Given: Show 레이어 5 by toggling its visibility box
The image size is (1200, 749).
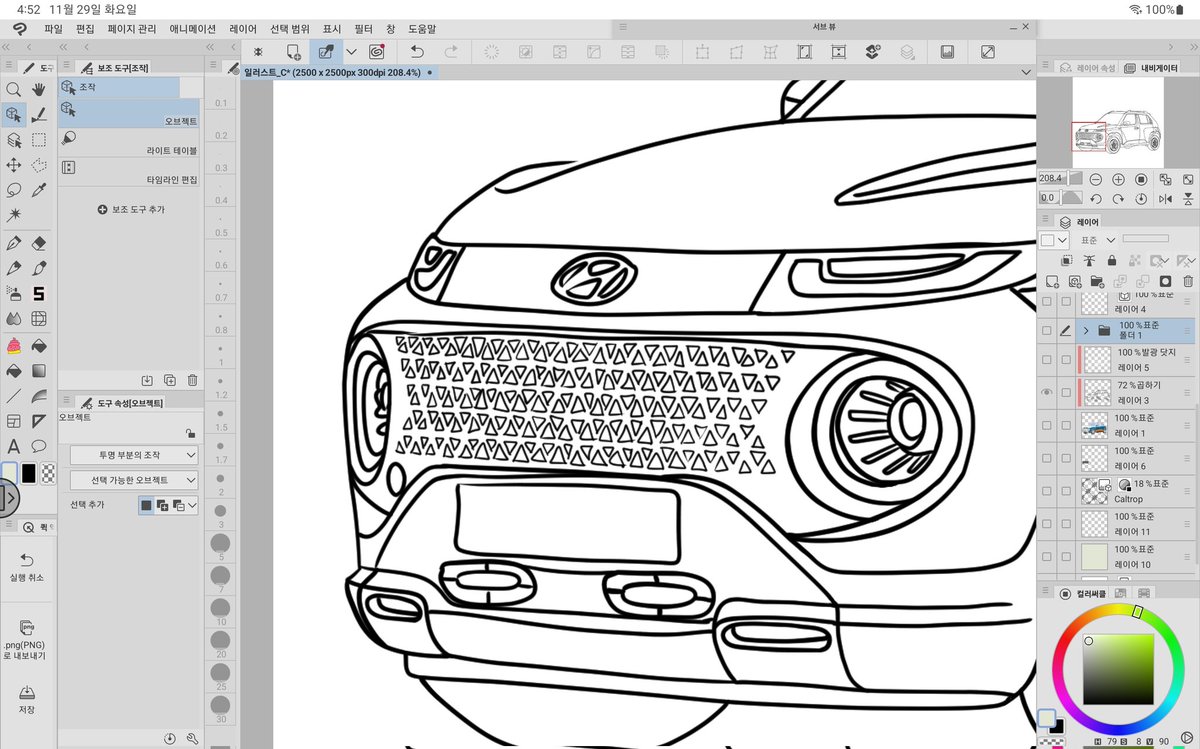Looking at the screenshot, I should pyautogui.click(x=1047, y=360).
